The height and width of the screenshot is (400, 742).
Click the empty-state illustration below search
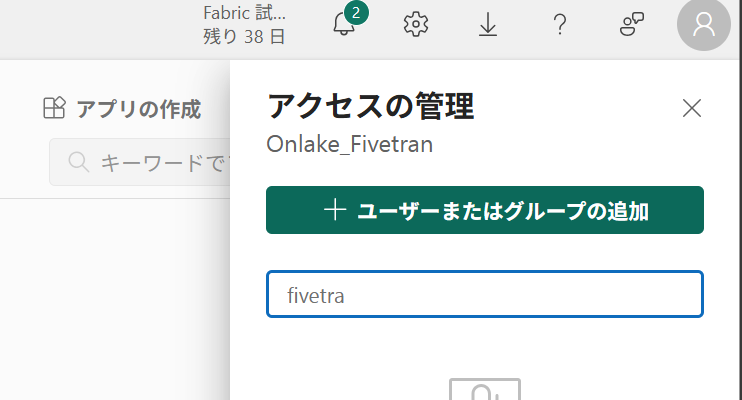[485, 389]
